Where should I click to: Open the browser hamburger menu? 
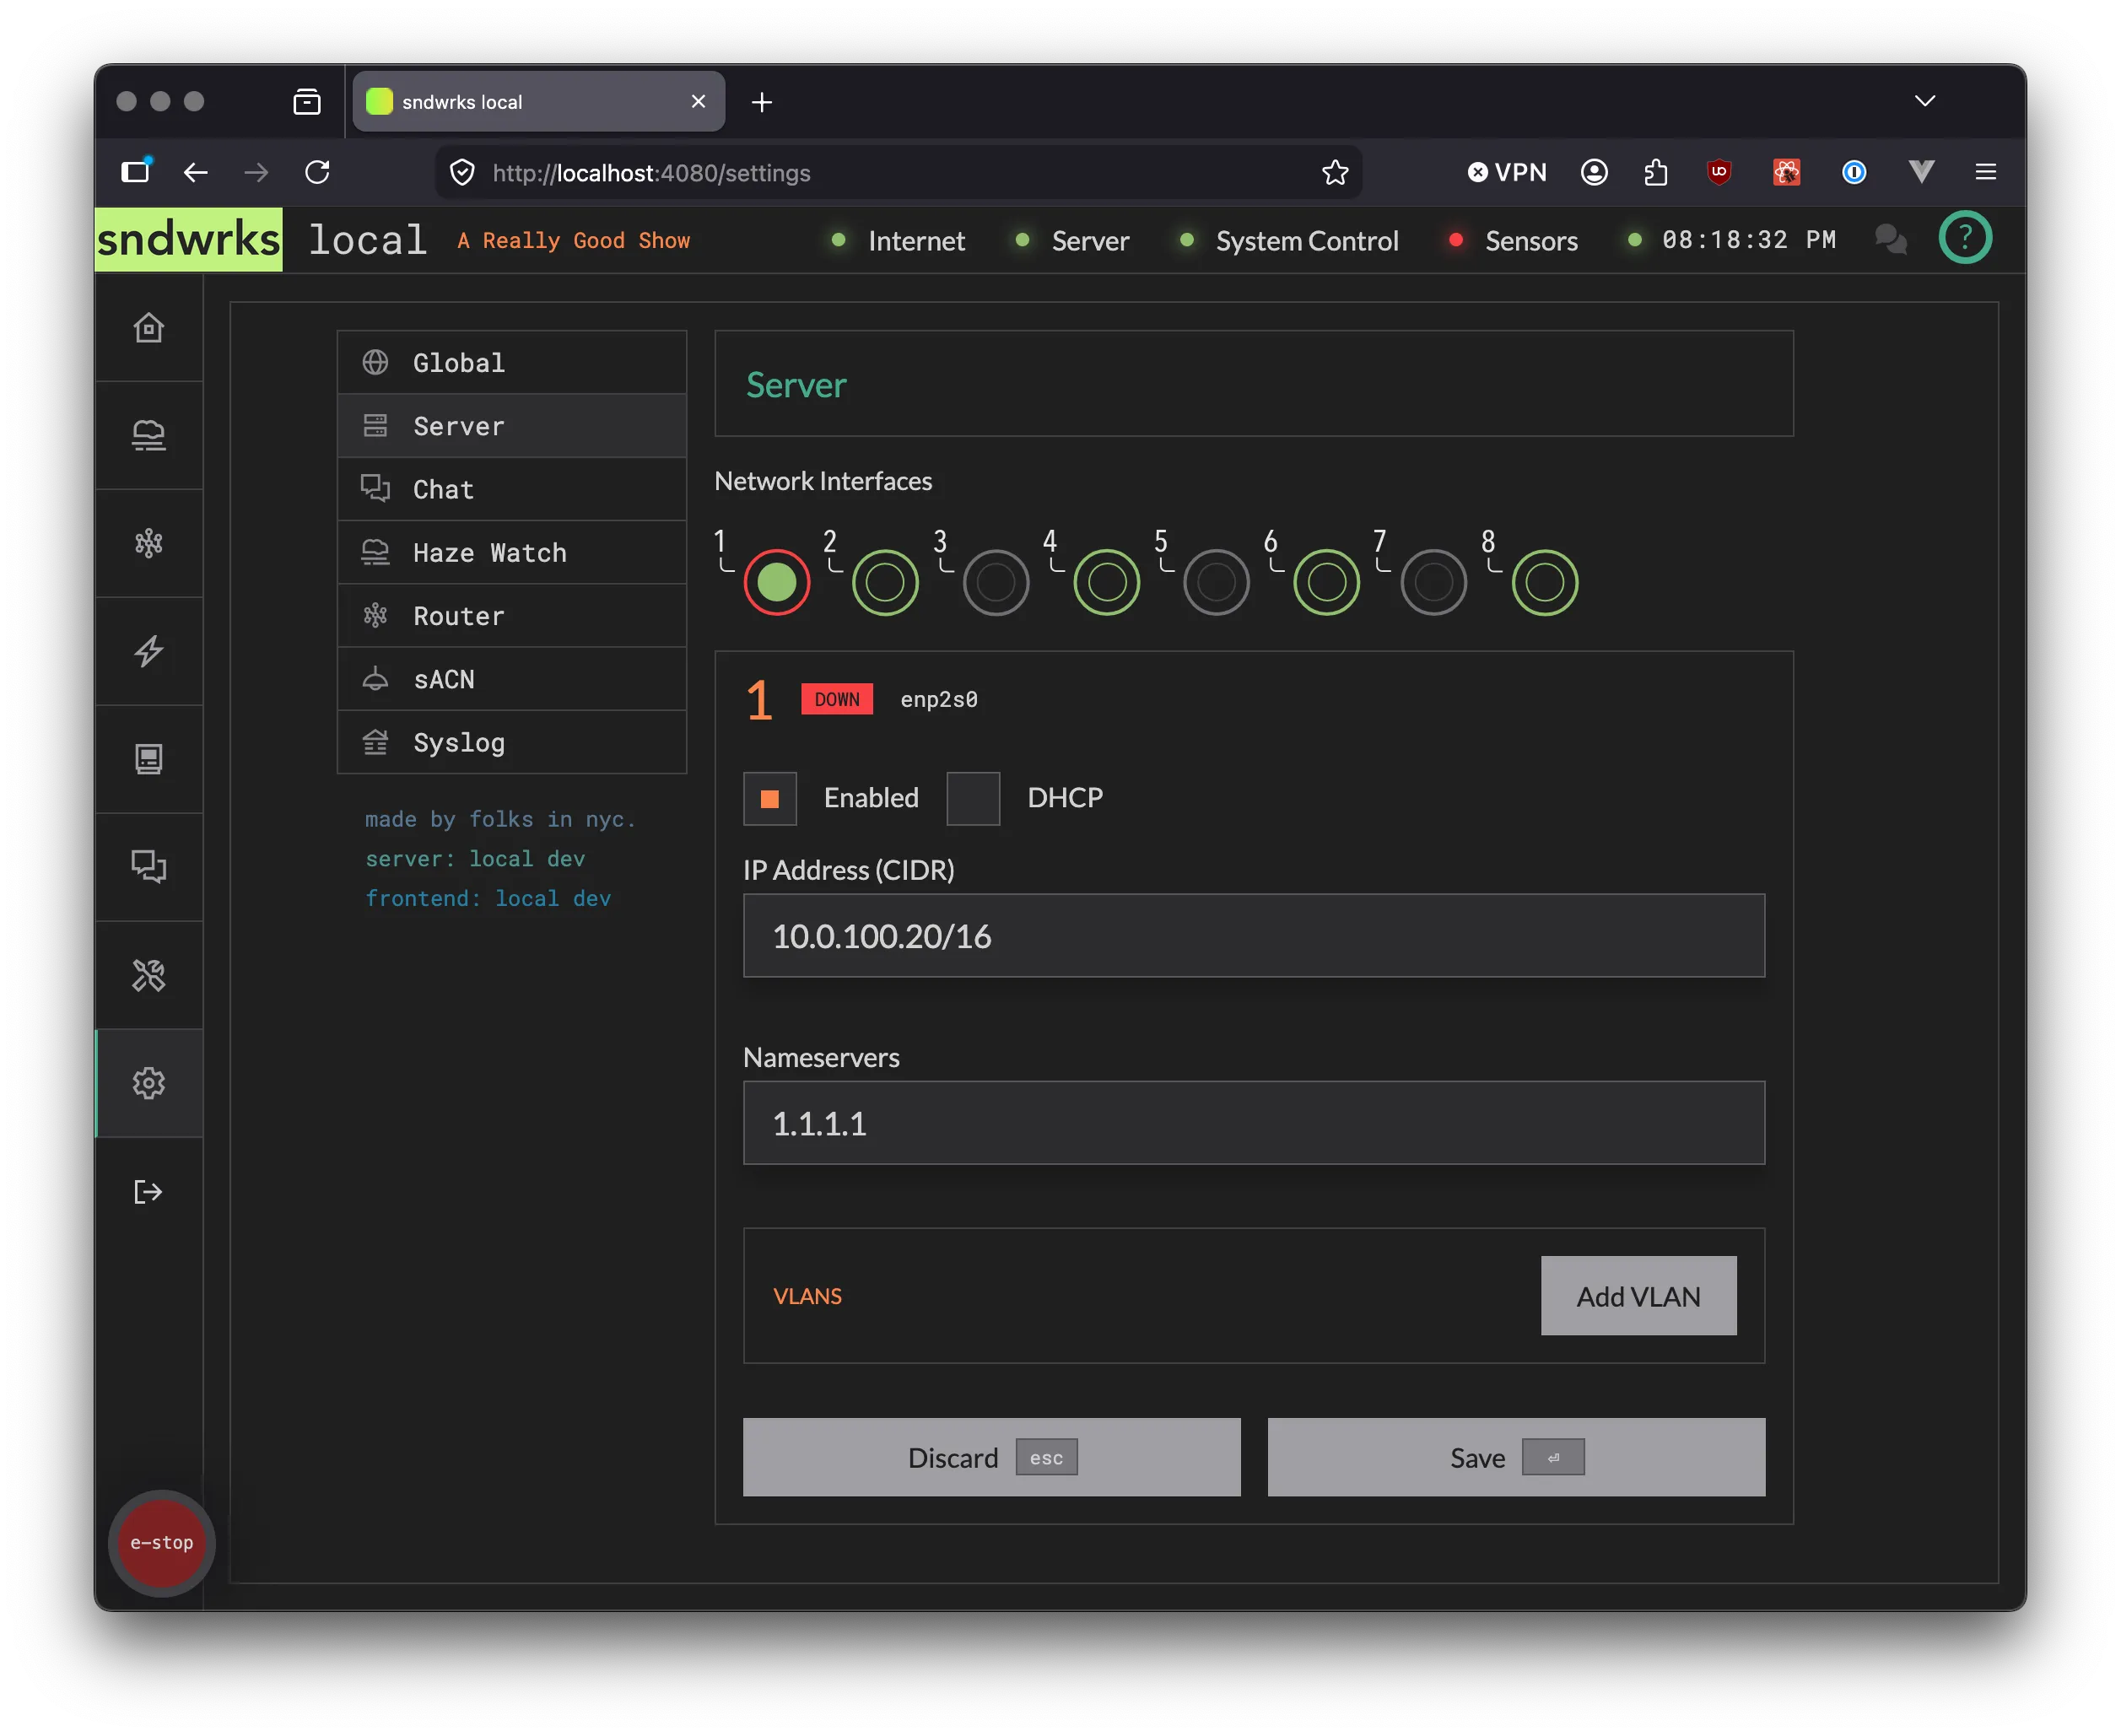coord(1985,173)
